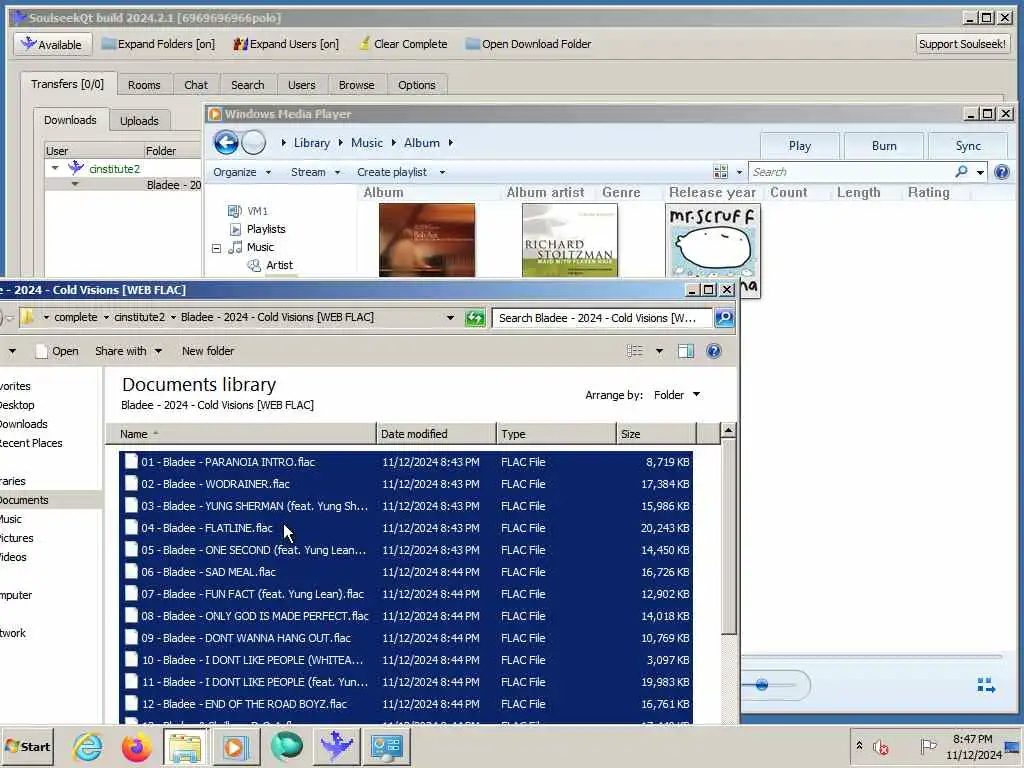Click the Change your view icon in Explorer
This screenshot has height=768, width=1024.
point(635,351)
